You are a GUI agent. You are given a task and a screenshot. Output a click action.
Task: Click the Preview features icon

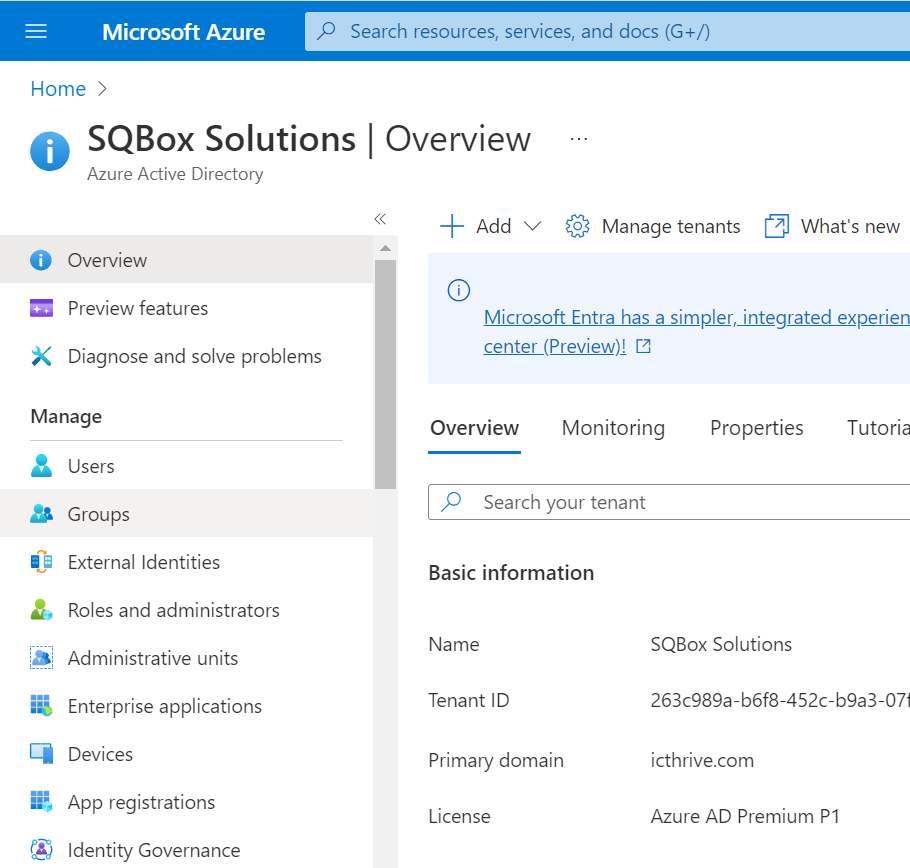tap(41, 308)
